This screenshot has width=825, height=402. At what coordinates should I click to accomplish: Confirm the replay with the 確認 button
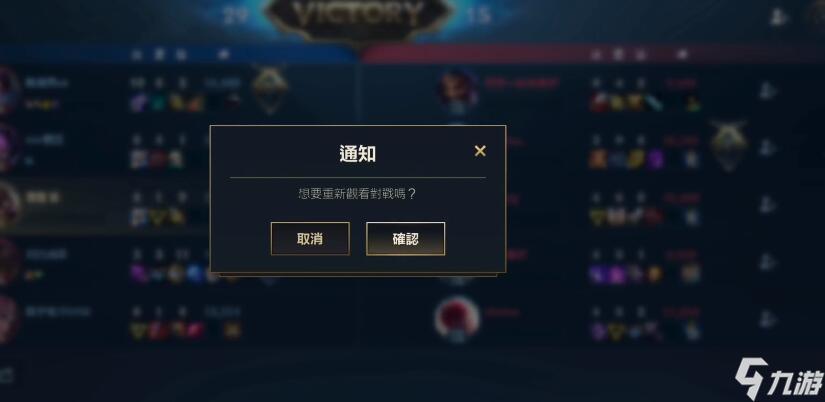tap(406, 239)
